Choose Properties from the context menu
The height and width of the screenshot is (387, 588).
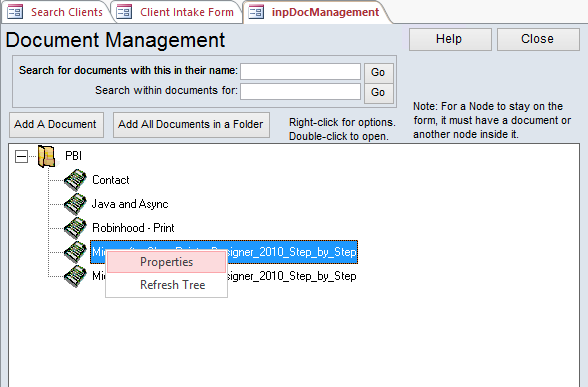166,262
